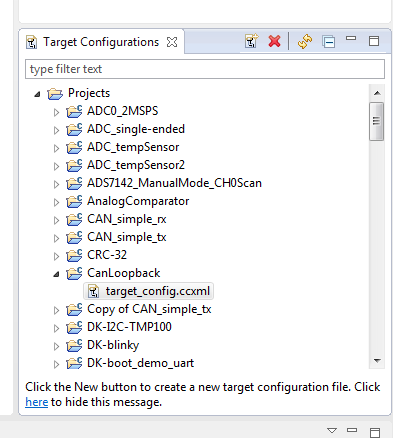
Task: Expand the CAN_simple_tx project arrow
Action: click(56, 238)
